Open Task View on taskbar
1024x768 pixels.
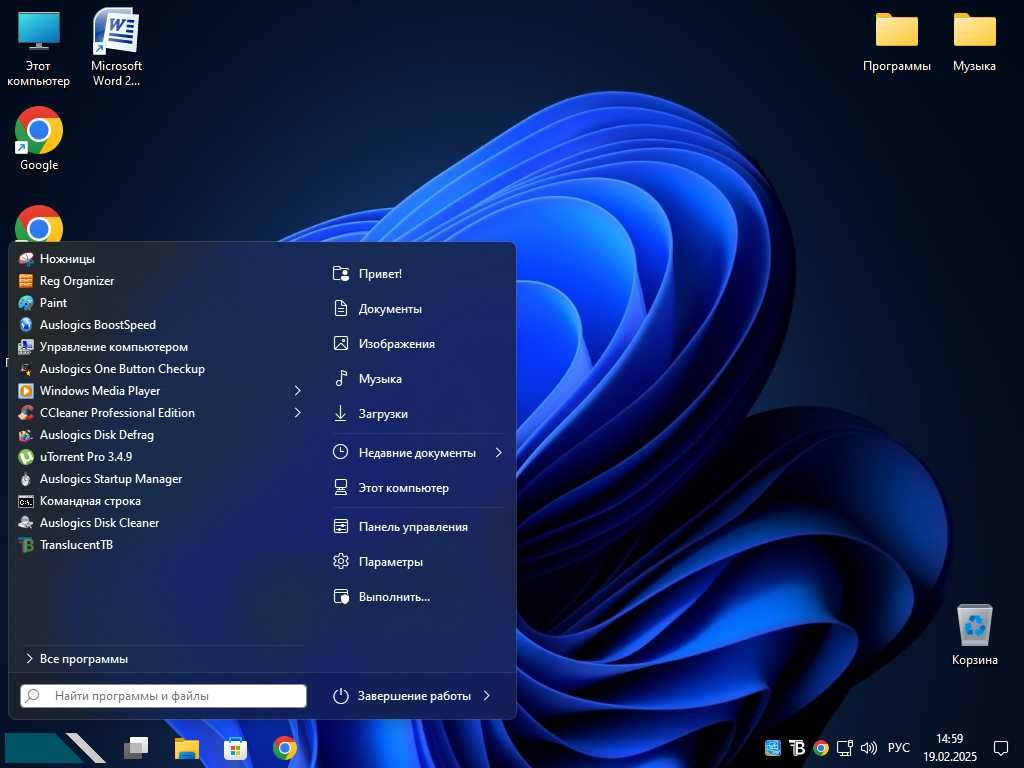[x=136, y=748]
